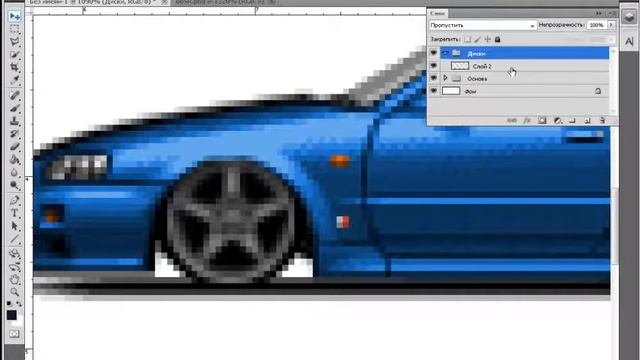Expand the Основа group

445,78
